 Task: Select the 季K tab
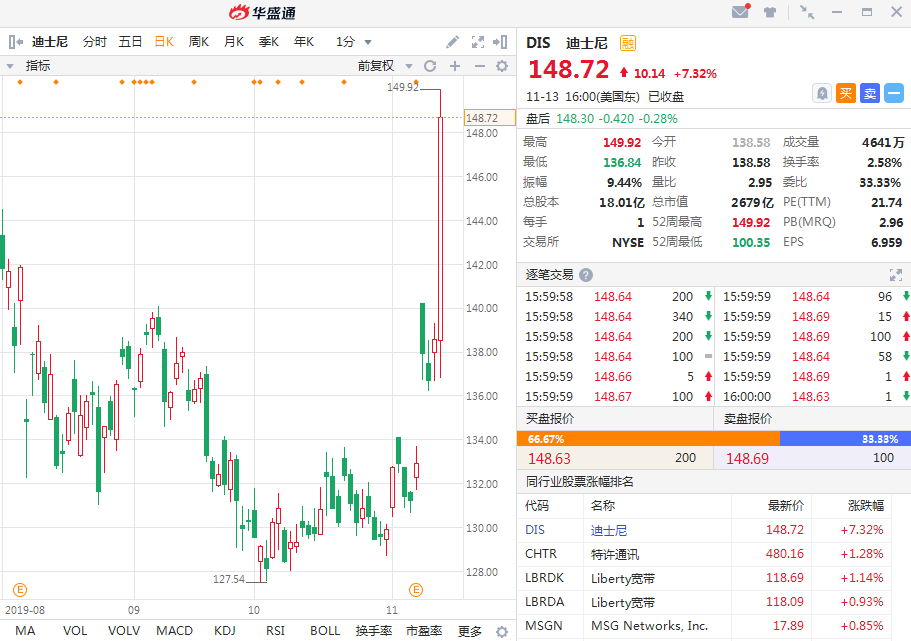coord(268,42)
